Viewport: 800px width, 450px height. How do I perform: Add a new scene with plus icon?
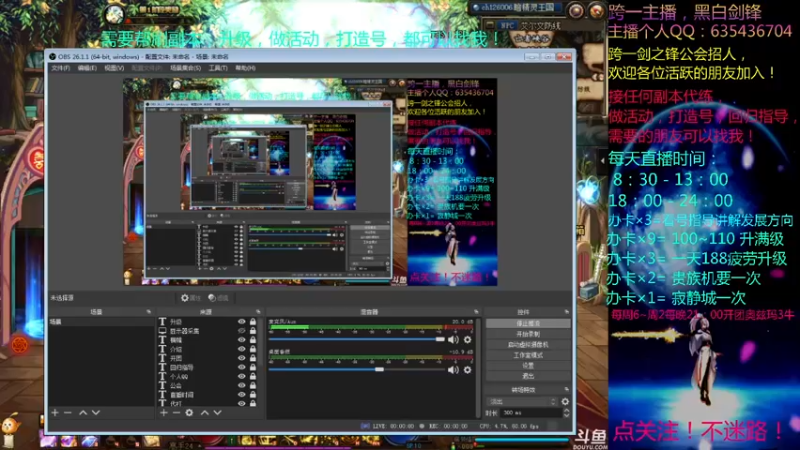click(55, 413)
